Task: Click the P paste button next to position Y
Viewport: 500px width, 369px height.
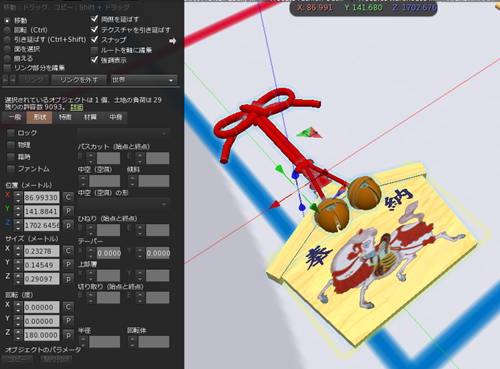Action: pos(68,211)
